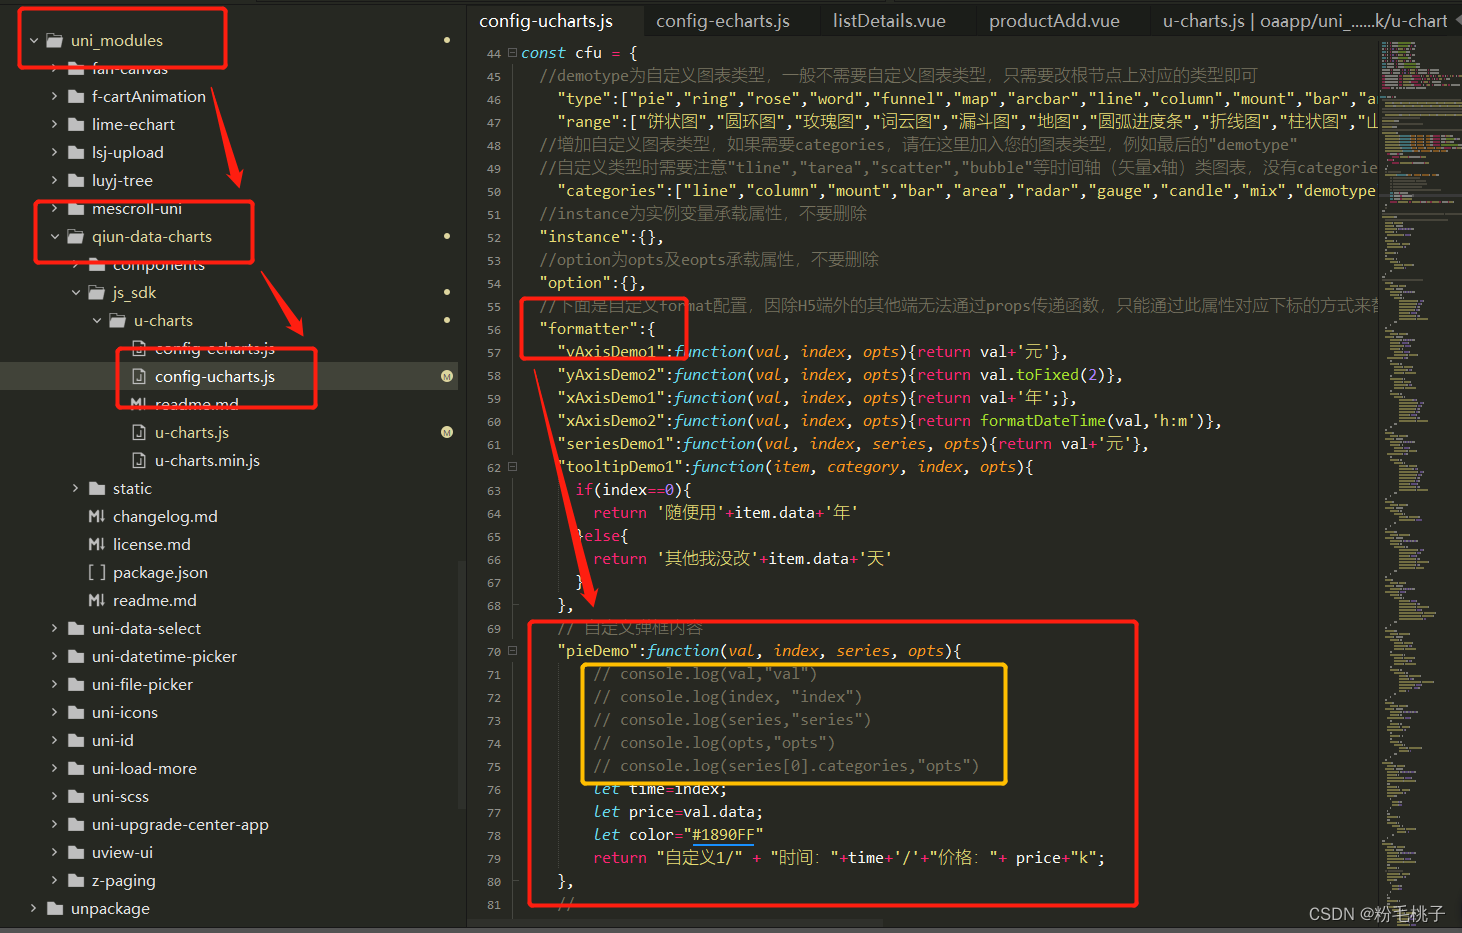Select the unpackage folder name
This screenshot has height=933, width=1462.
110,909
